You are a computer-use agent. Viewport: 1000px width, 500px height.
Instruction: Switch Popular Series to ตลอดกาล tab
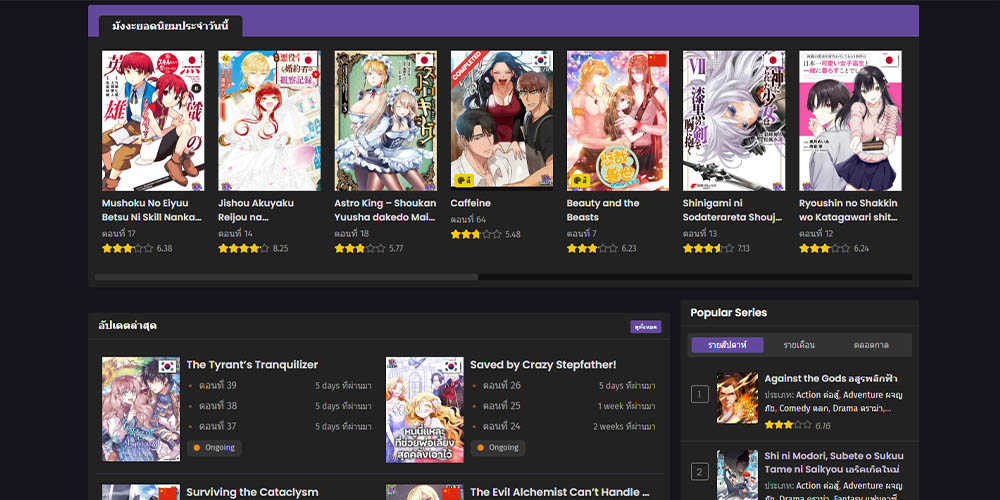coord(871,345)
